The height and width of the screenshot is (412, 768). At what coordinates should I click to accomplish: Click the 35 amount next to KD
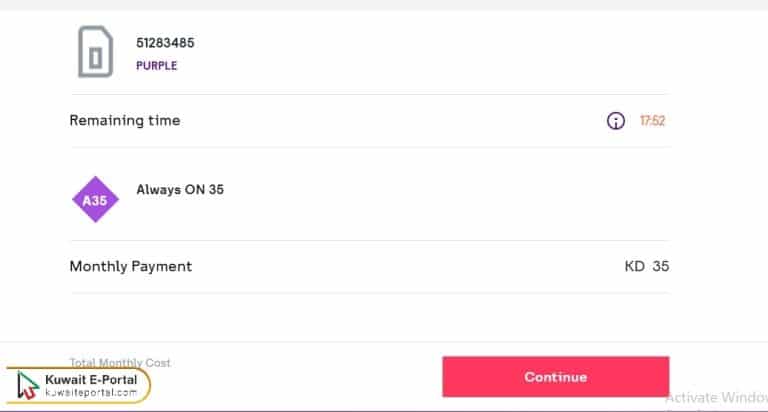pyautogui.click(x=660, y=267)
